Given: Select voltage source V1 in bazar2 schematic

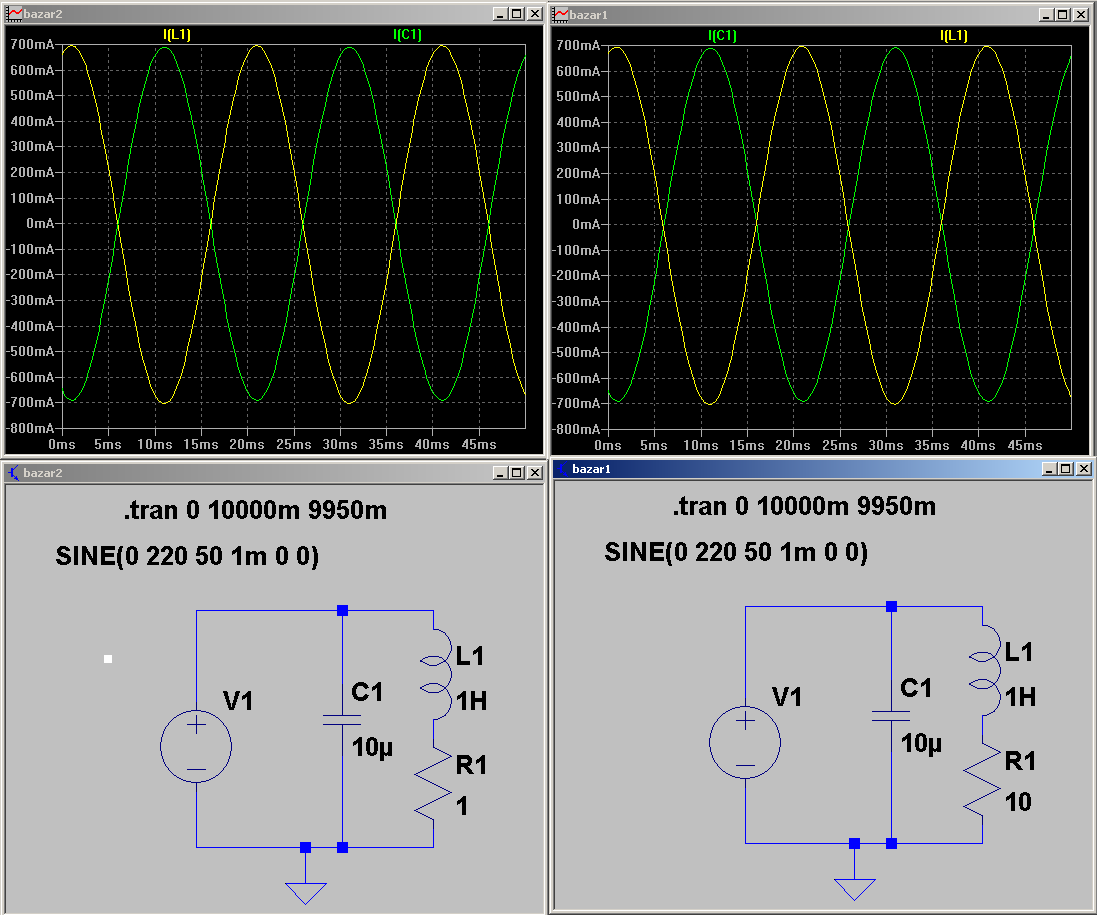Looking at the screenshot, I should click(196, 747).
